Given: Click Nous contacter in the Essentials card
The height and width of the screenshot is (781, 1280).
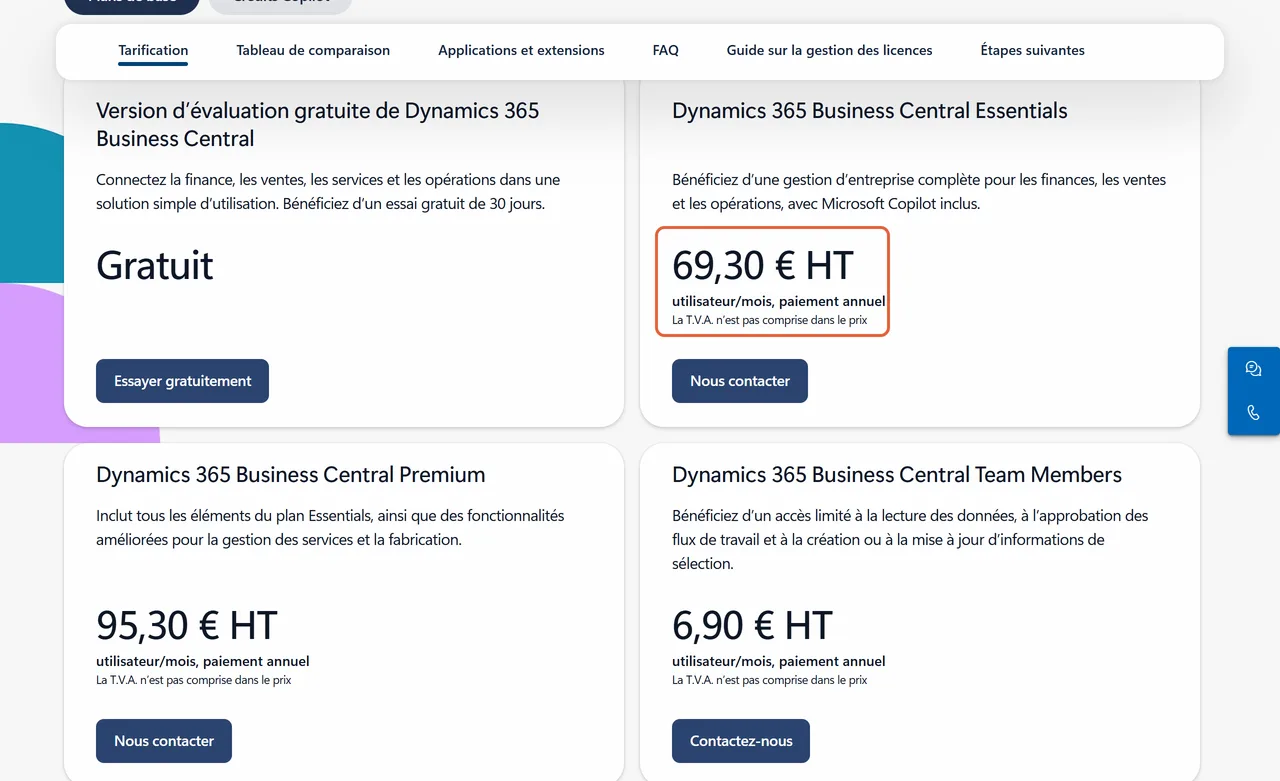Looking at the screenshot, I should [740, 381].
